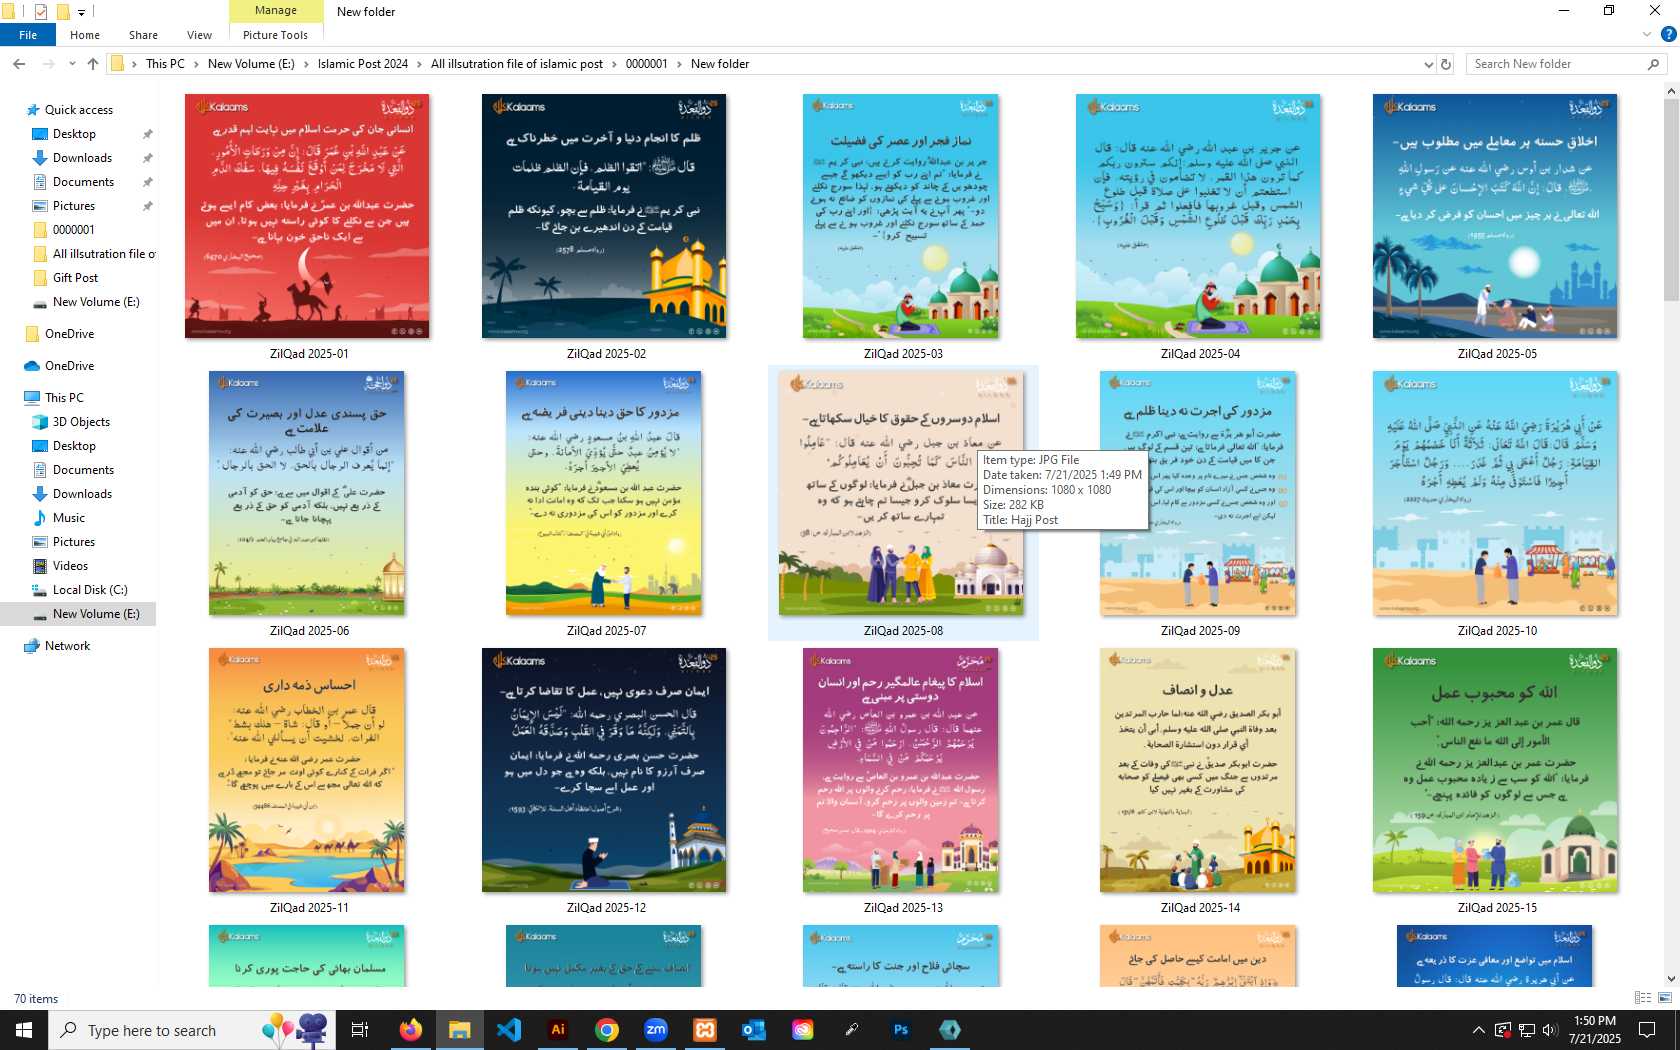Click the Manage contextual tab
The width and height of the screenshot is (1680, 1050).
click(x=276, y=11)
